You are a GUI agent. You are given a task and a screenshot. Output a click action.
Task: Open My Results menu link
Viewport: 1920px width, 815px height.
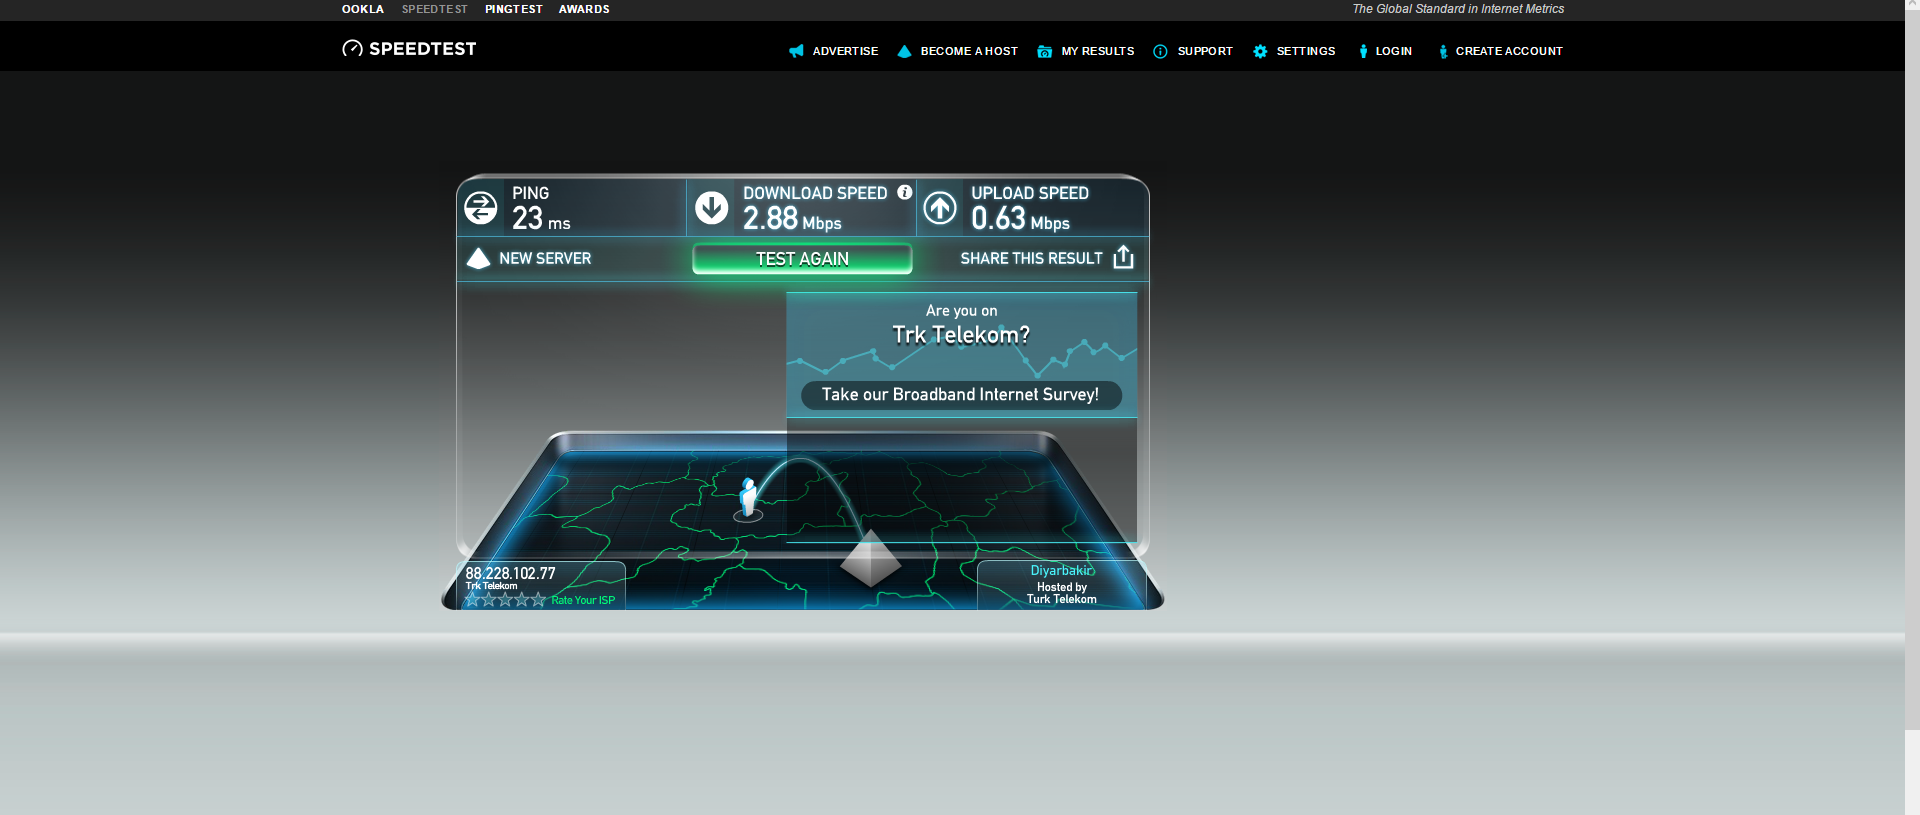[x=1098, y=51]
